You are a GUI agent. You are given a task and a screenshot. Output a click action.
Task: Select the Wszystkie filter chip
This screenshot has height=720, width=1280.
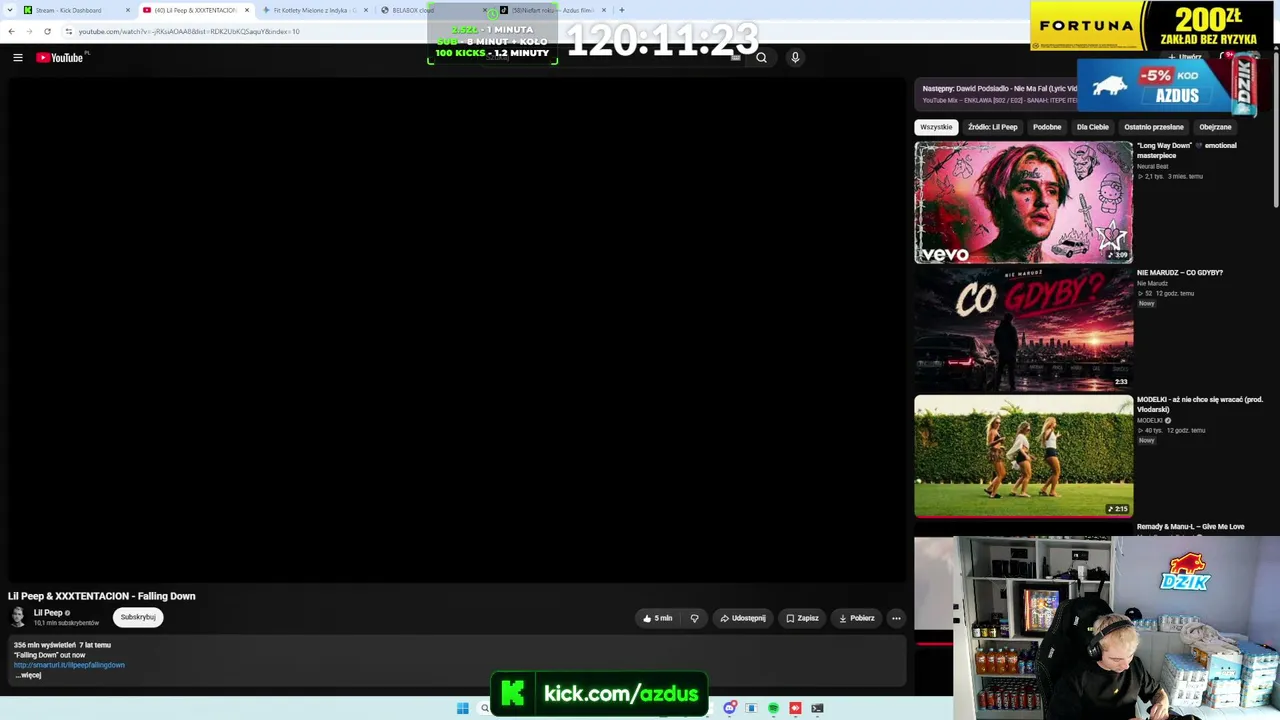click(936, 127)
